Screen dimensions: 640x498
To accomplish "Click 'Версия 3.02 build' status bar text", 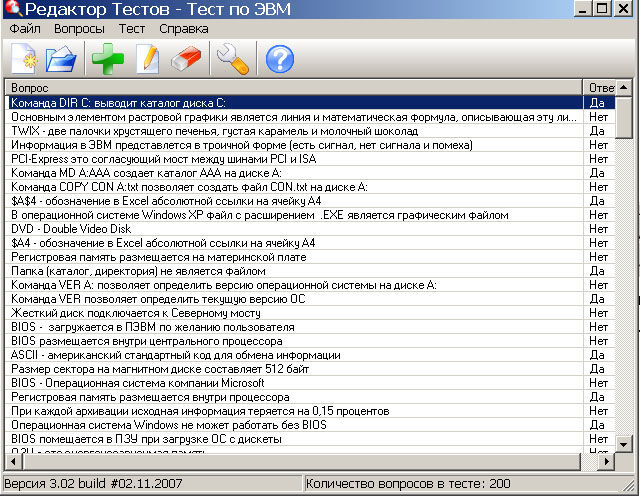I will pyautogui.click(x=93, y=484).
